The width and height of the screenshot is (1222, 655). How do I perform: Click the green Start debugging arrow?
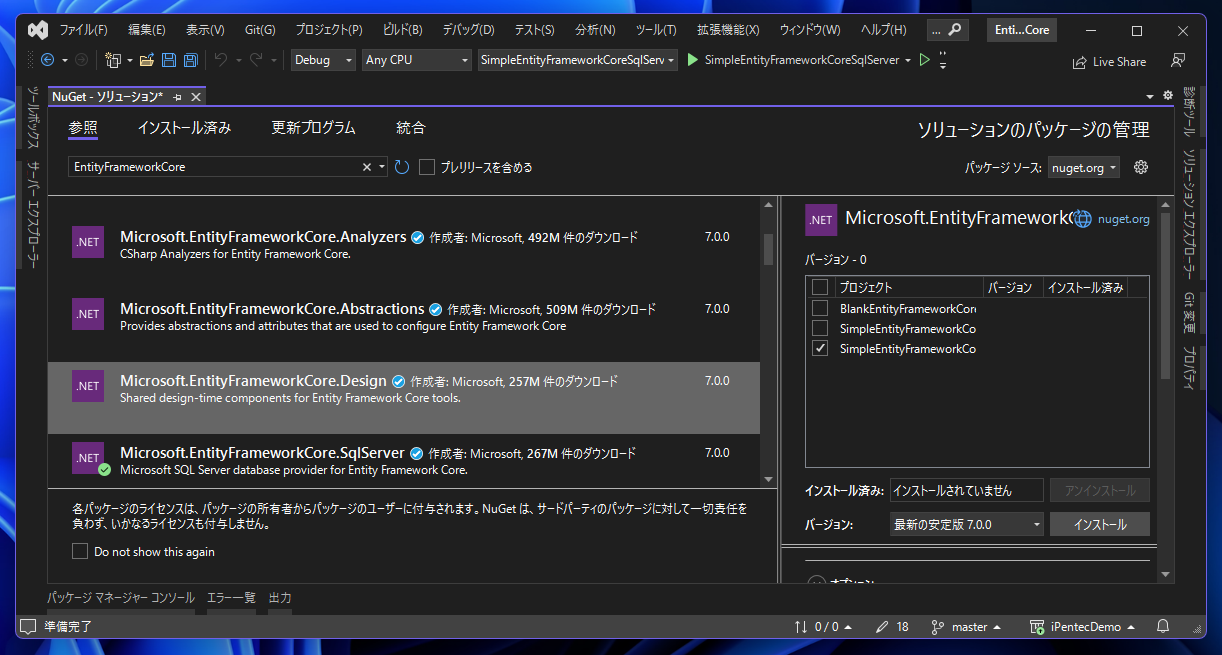pos(692,60)
